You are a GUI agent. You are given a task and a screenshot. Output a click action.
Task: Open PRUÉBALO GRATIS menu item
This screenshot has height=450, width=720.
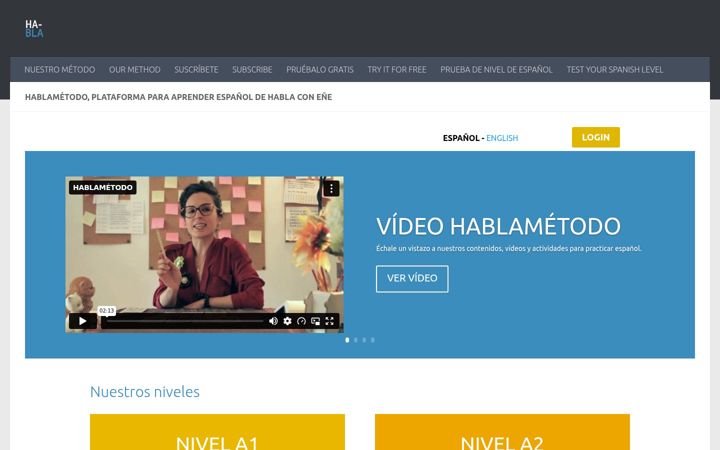(320, 69)
